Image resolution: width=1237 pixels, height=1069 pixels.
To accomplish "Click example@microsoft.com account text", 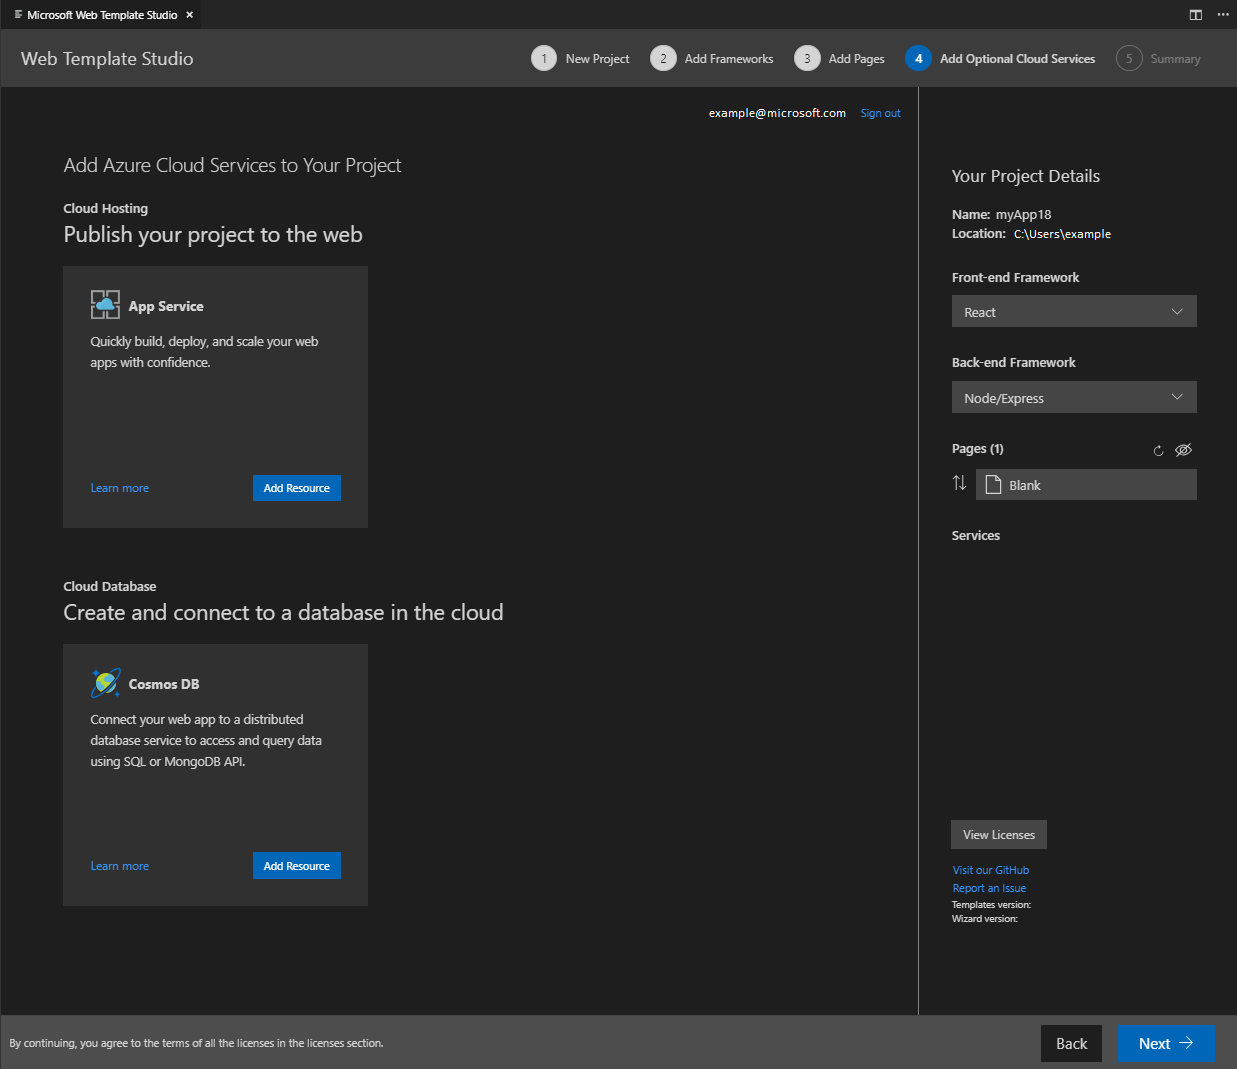I will pos(777,113).
